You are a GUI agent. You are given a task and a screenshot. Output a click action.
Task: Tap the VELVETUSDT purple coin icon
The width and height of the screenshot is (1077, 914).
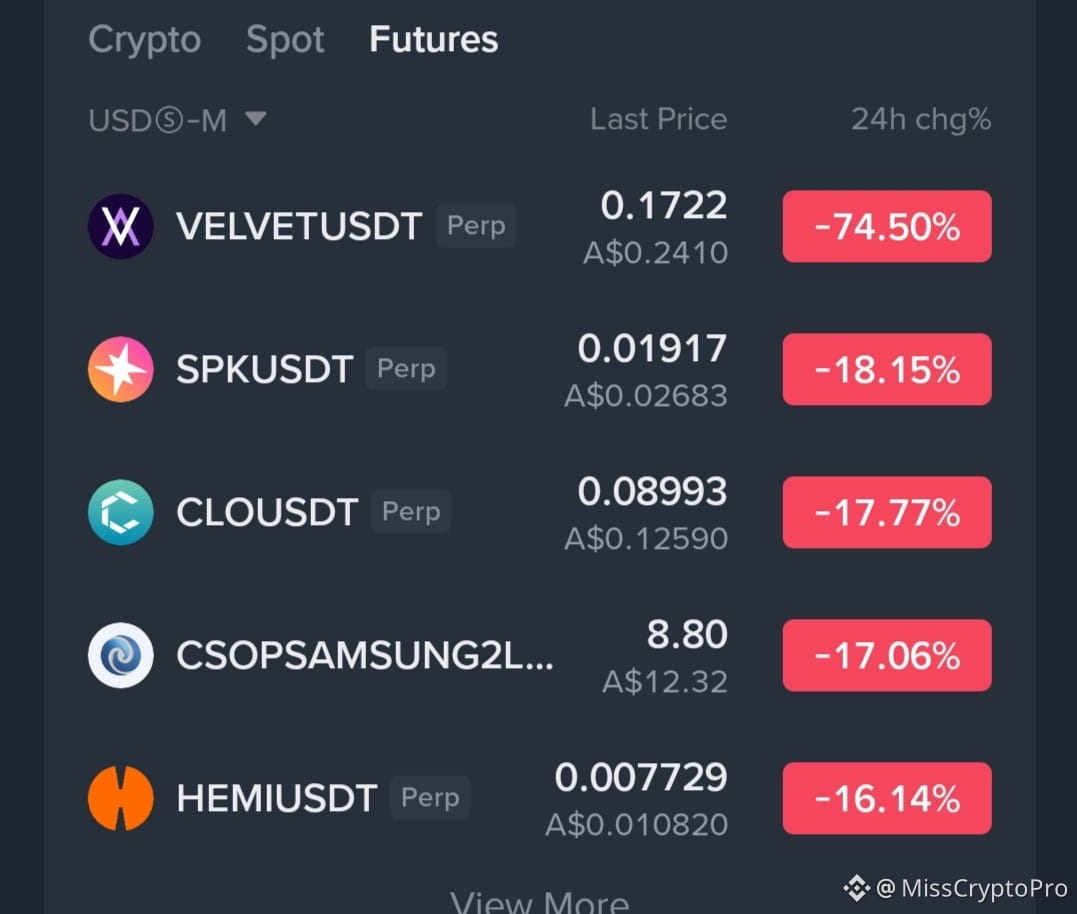pos(121,227)
